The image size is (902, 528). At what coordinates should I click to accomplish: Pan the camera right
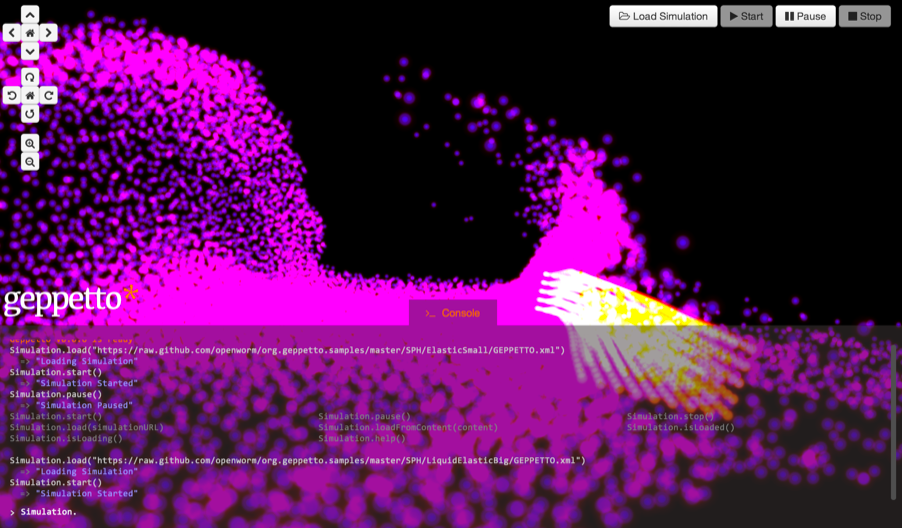[48, 33]
